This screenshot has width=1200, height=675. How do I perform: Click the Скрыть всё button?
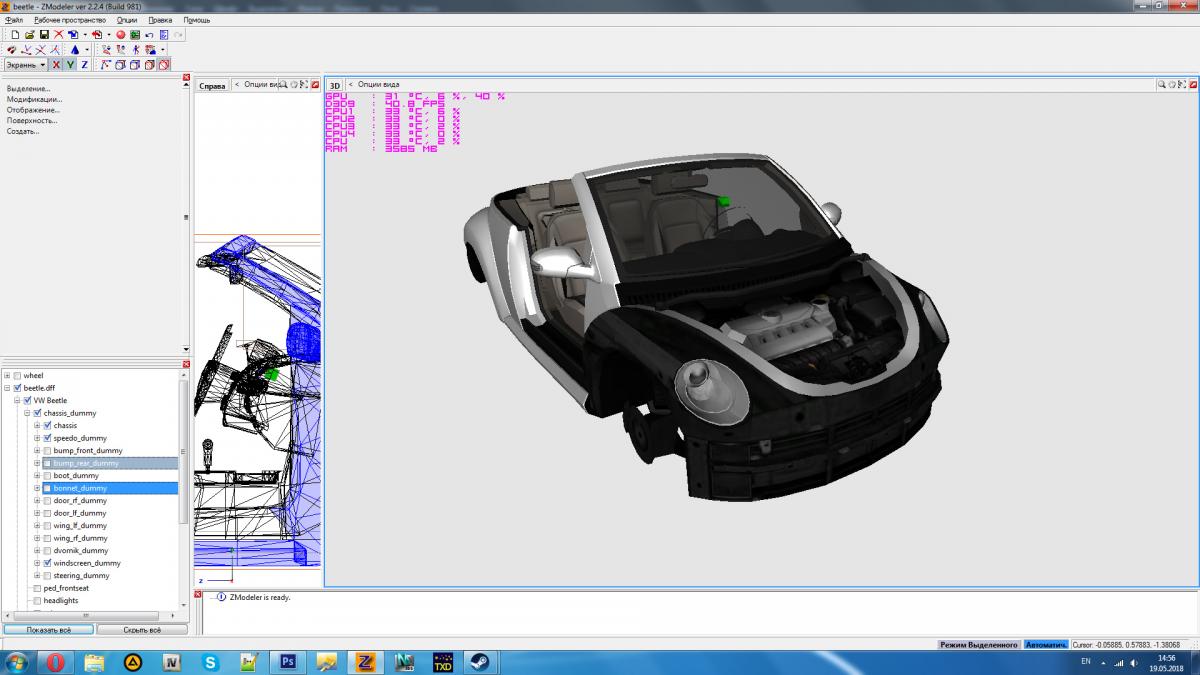(141, 630)
